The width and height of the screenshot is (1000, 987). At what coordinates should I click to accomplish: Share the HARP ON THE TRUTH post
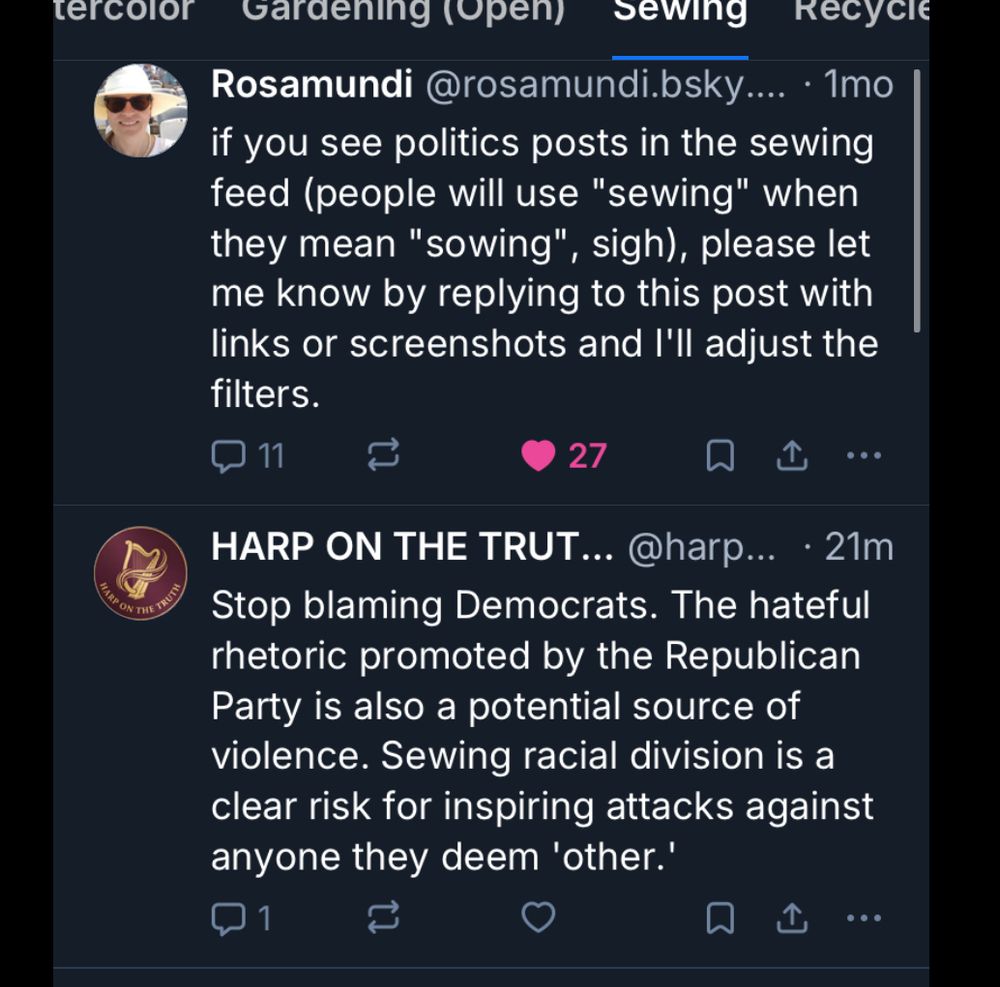pyautogui.click(x=792, y=917)
